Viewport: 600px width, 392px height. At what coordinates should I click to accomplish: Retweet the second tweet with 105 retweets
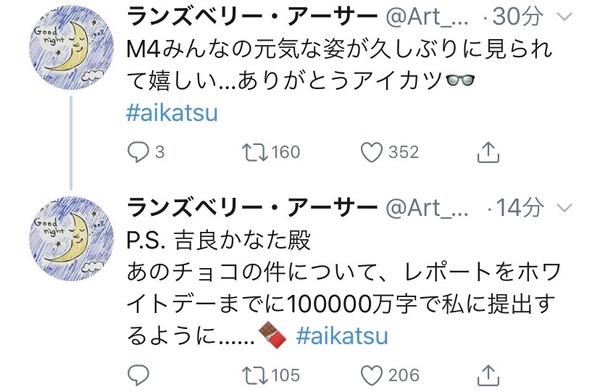coord(254,375)
